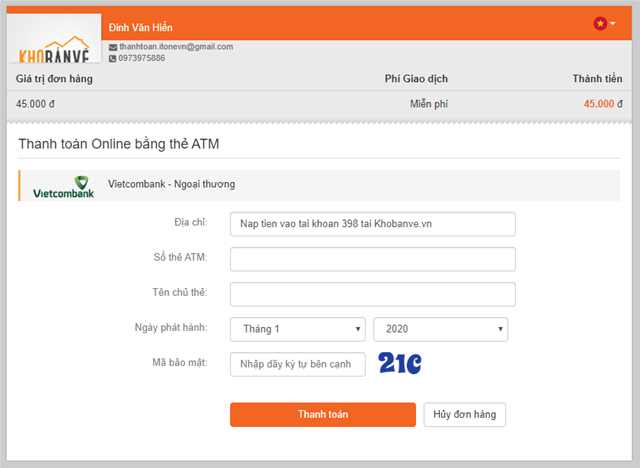The height and width of the screenshot is (468, 640).
Task: Click the orange 45.000 total amount
Action: [x=599, y=104]
